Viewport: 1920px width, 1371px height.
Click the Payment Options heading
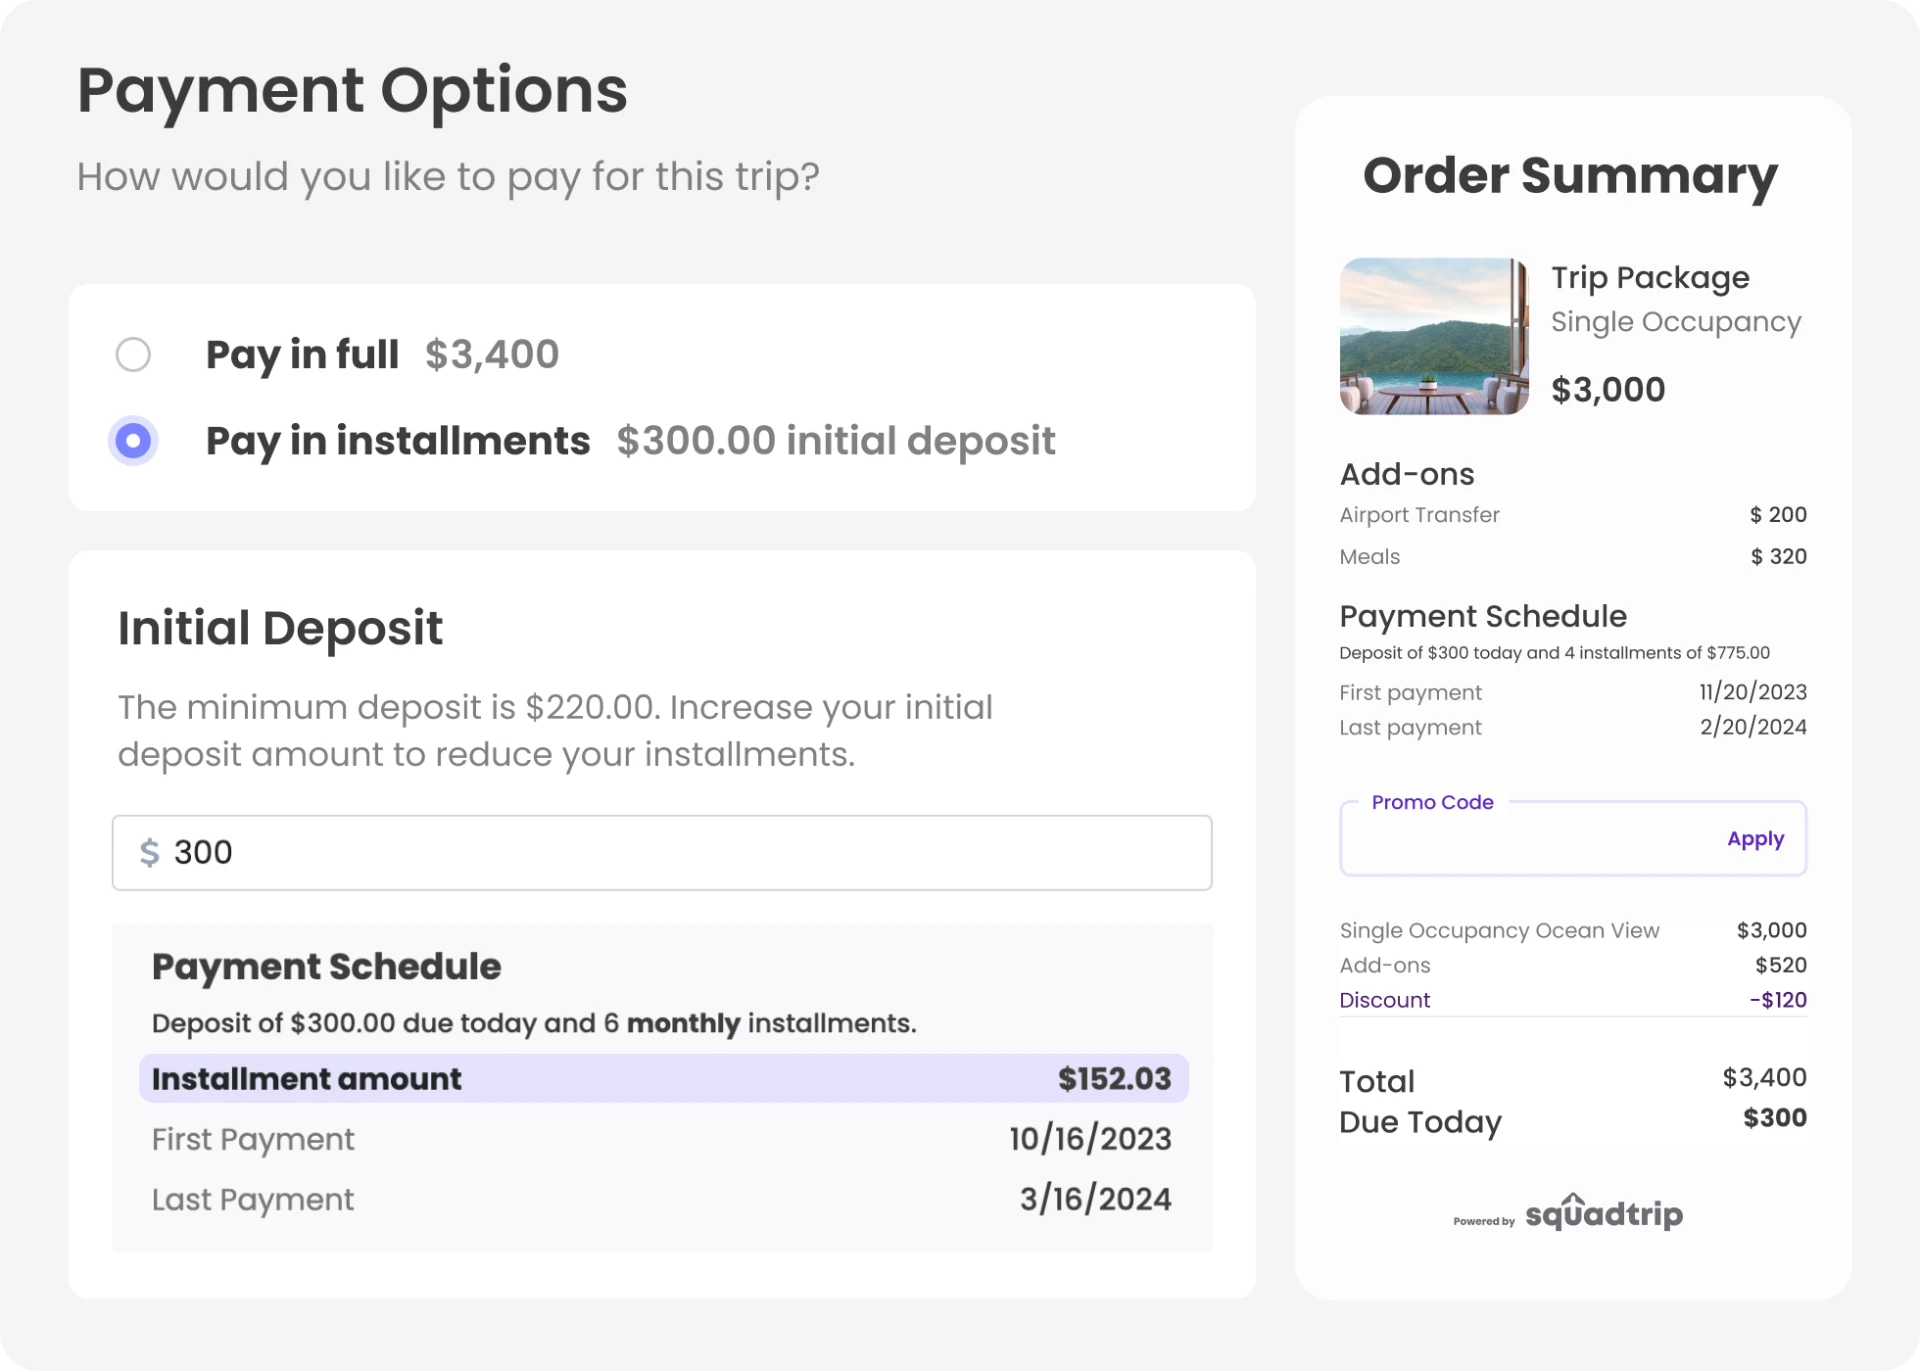352,90
